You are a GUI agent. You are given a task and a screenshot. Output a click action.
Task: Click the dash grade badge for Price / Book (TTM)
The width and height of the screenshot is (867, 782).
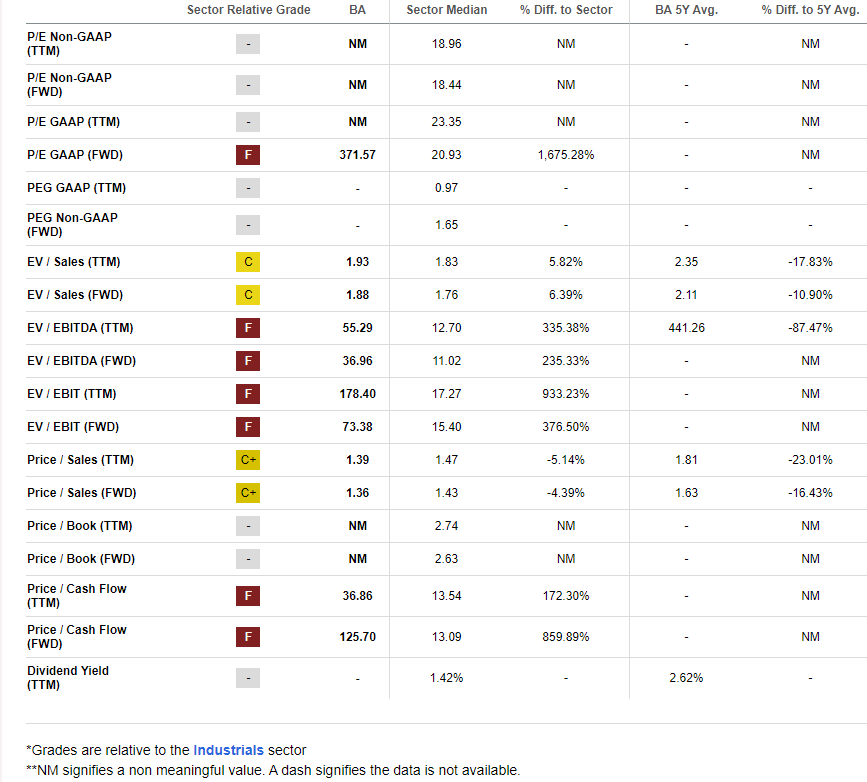[x=248, y=526]
